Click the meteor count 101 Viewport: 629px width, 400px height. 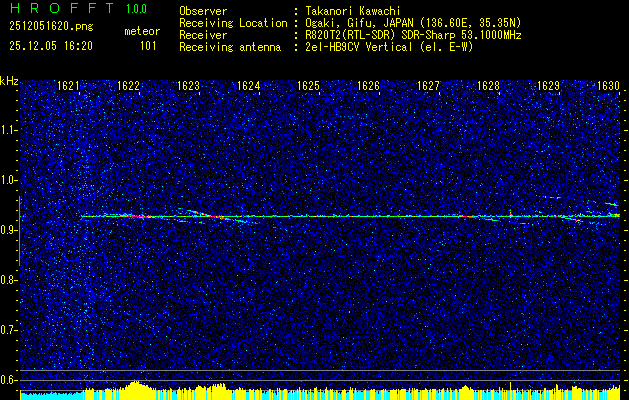pyautogui.click(x=148, y=46)
